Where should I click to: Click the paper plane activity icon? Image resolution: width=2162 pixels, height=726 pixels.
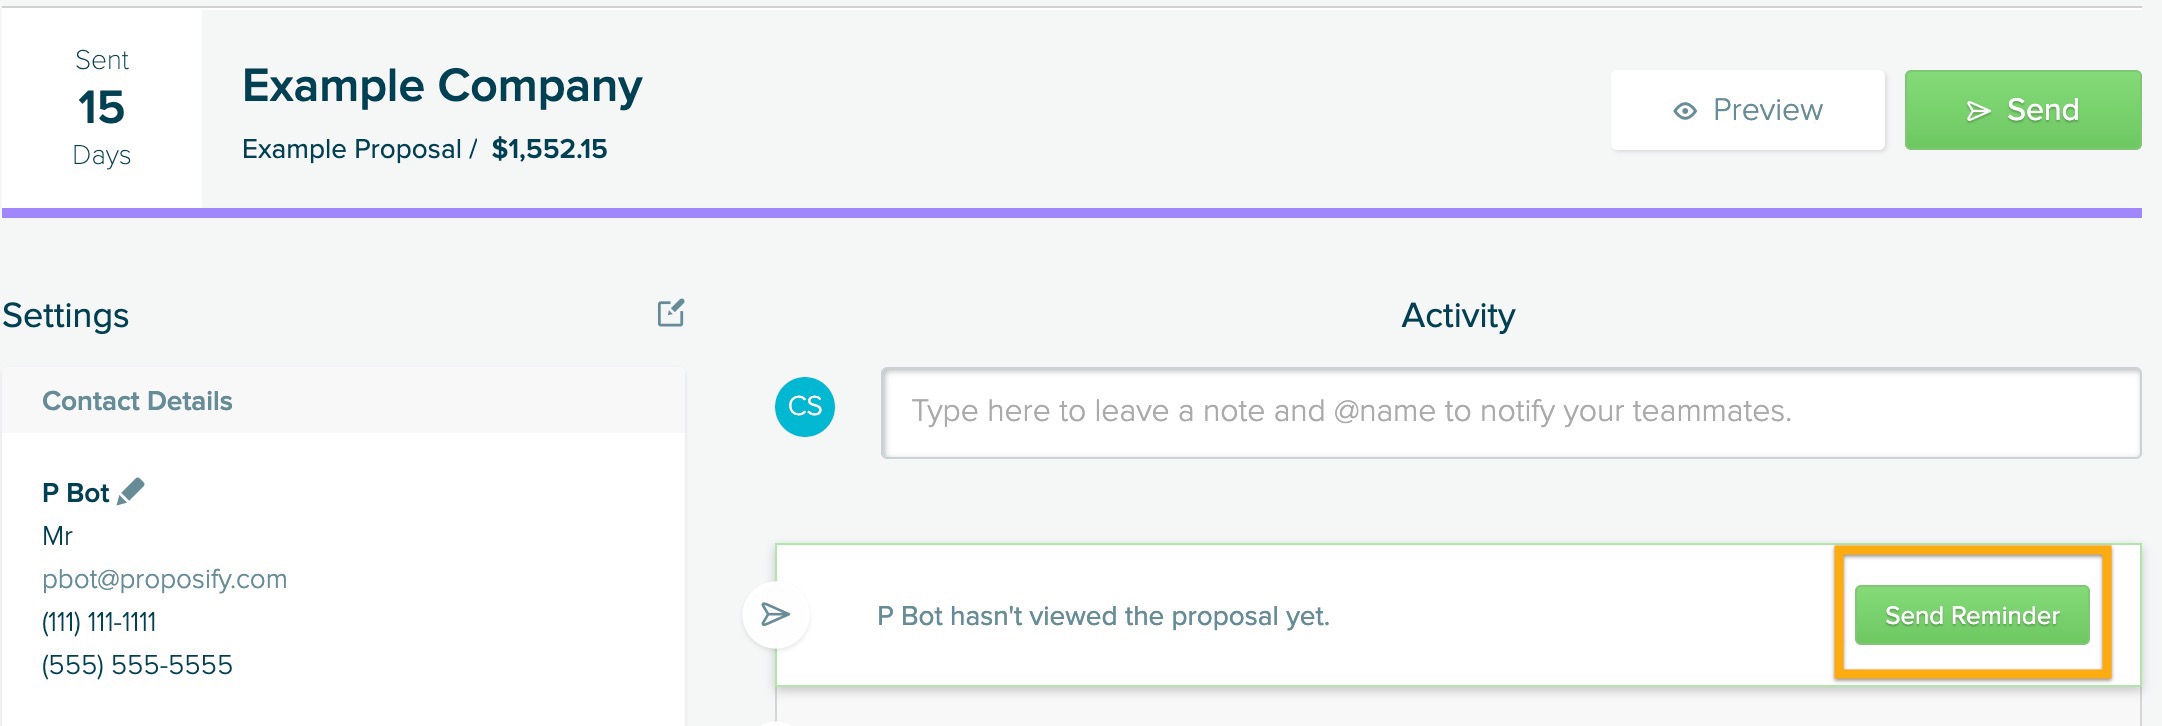776,614
